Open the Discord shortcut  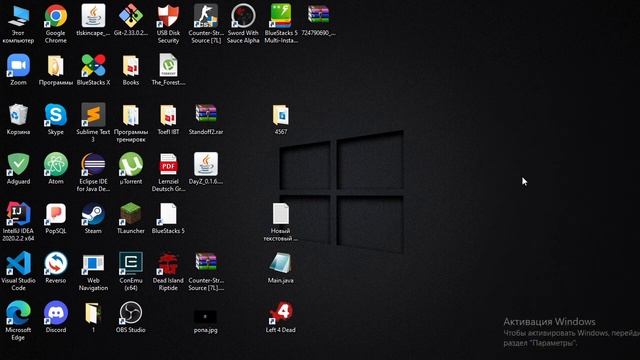[x=56, y=313]
